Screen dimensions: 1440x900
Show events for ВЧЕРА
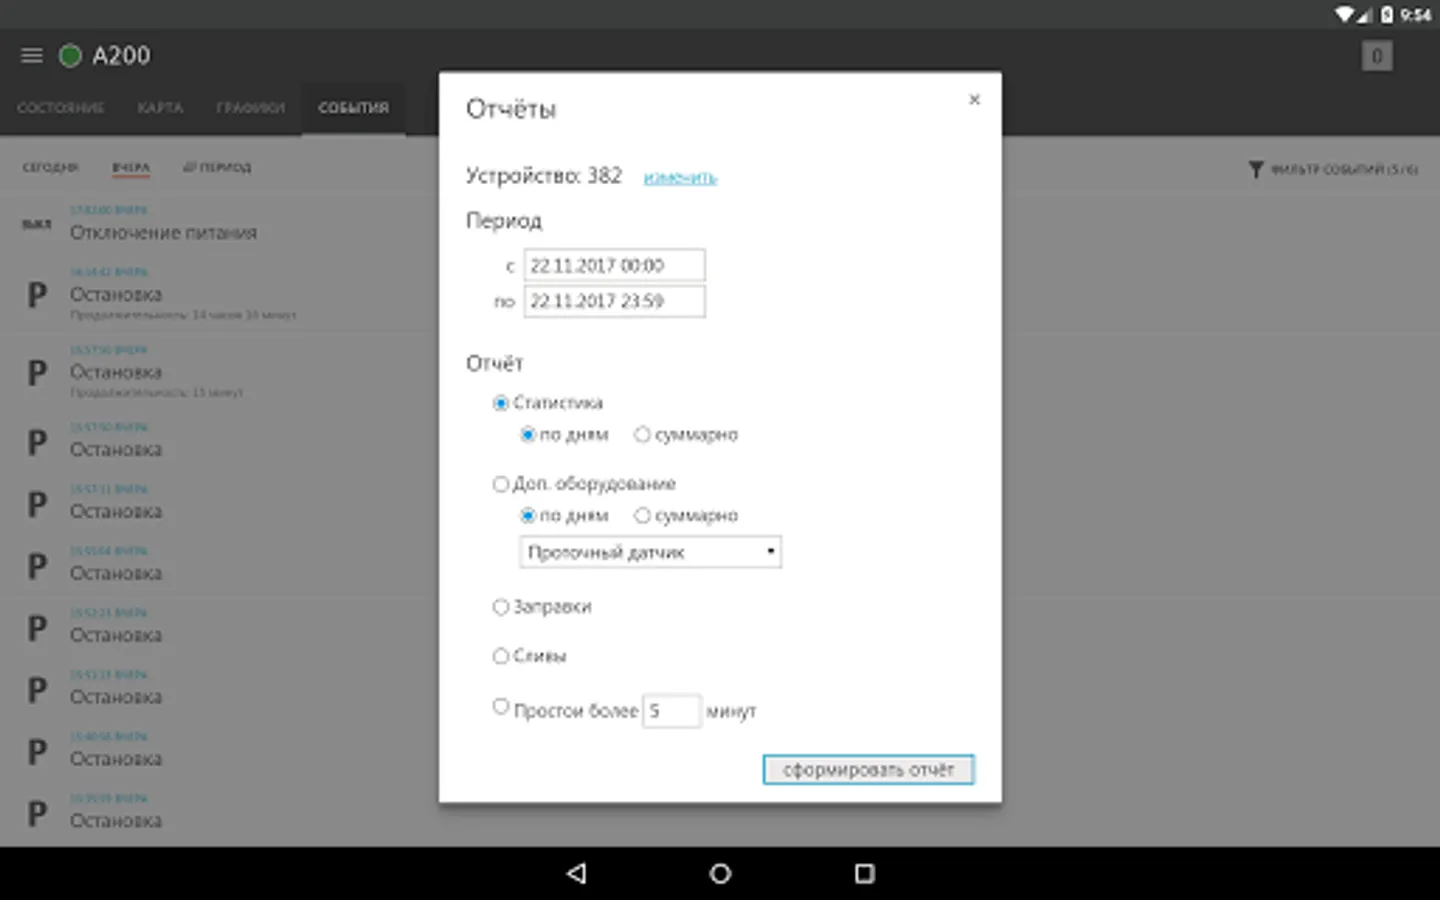(x=131, y=167)
